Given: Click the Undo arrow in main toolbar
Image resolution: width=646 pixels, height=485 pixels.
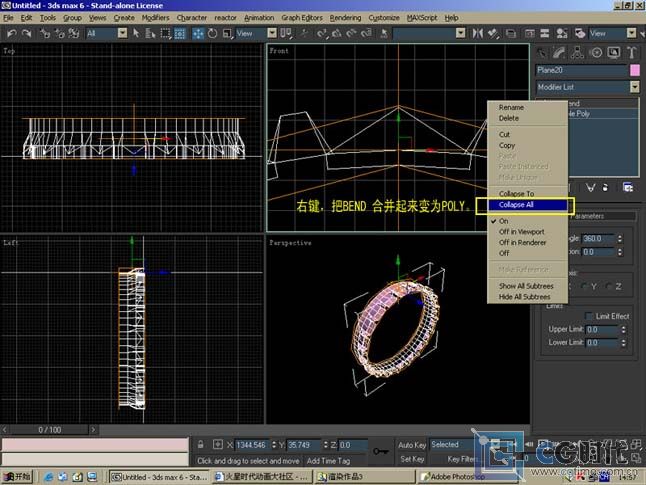Looking at the screenshot, I should (x=12, y=33).
